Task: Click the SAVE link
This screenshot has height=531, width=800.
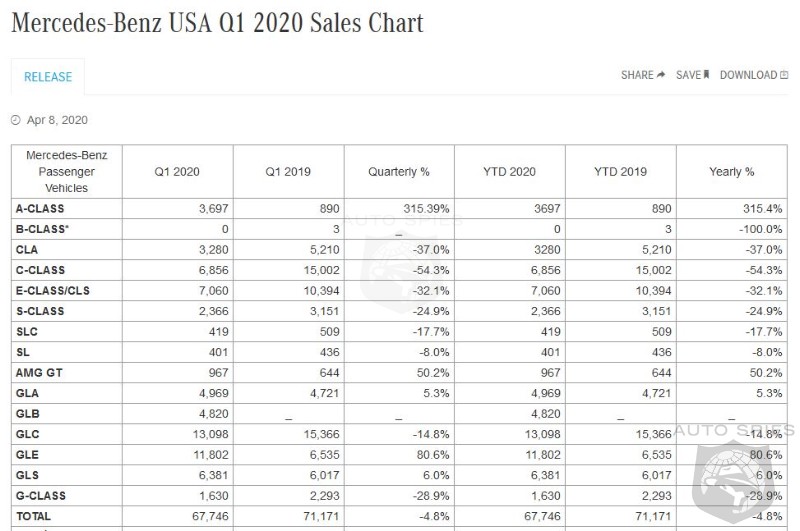Action: coord(688,75)
